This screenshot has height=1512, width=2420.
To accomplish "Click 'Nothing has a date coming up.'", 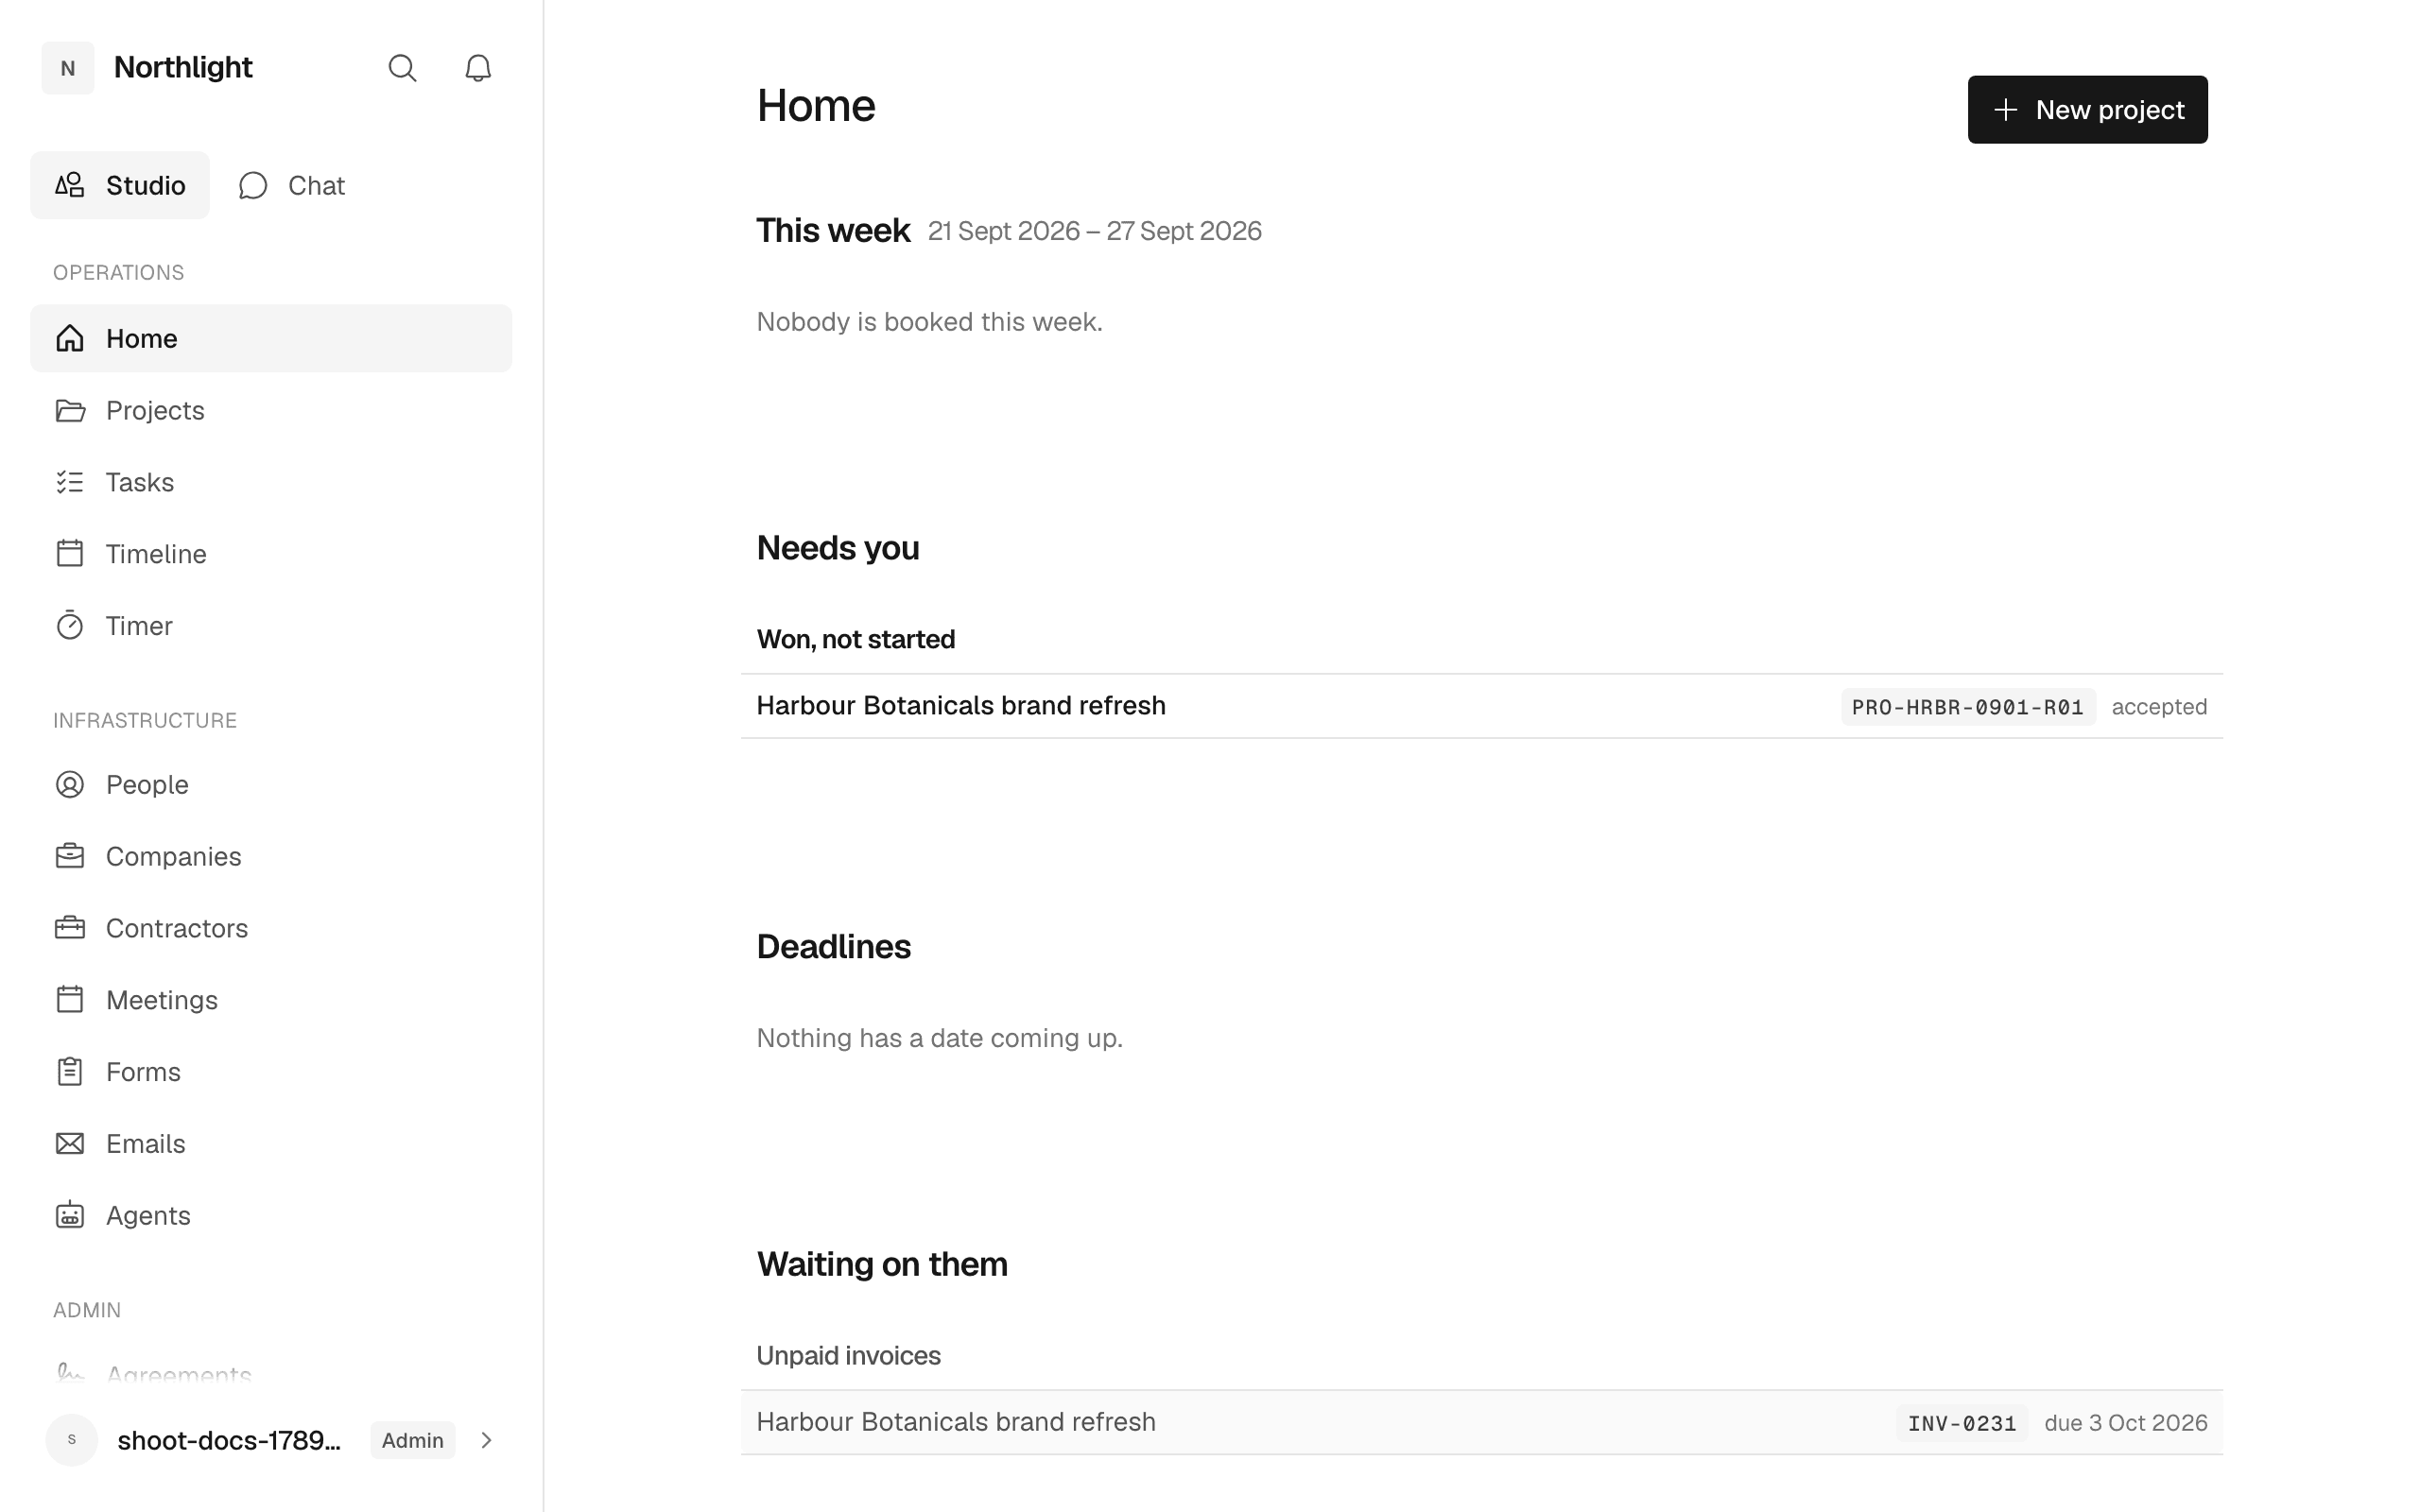I will [x=939, y=1038].
